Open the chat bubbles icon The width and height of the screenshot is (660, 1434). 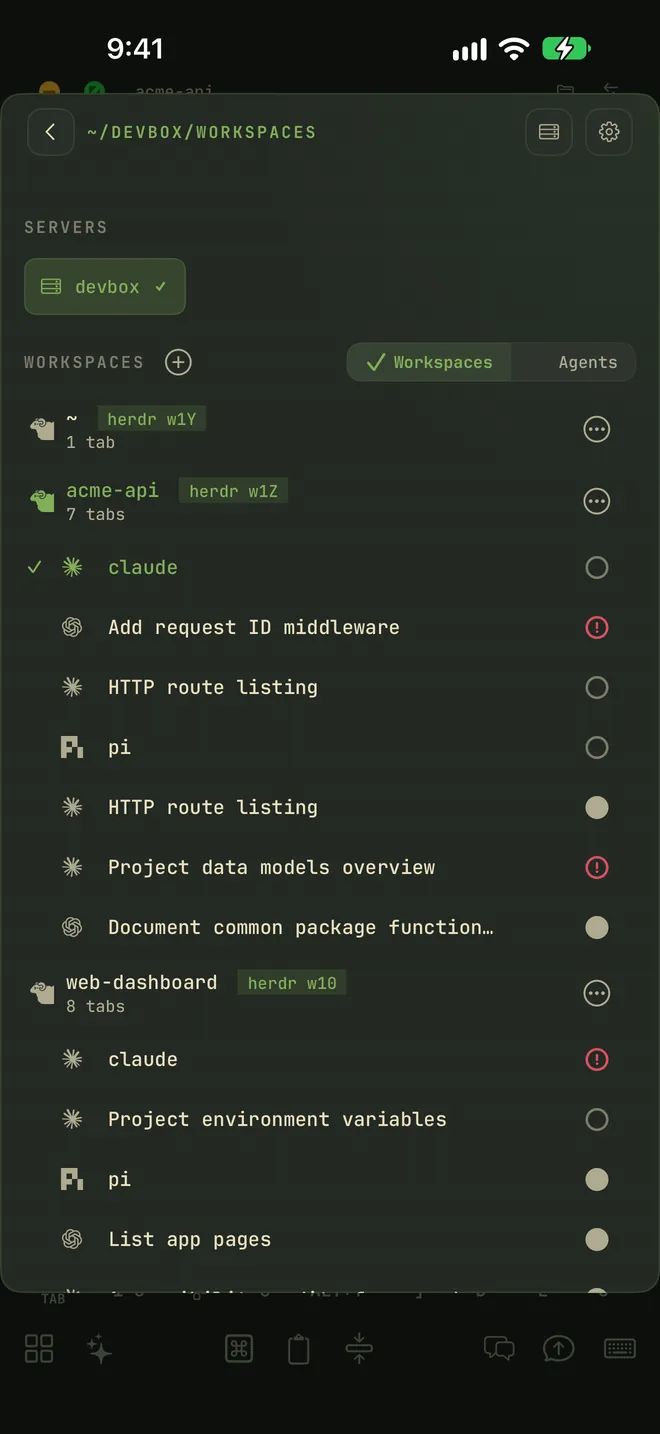pos(499,1349)
